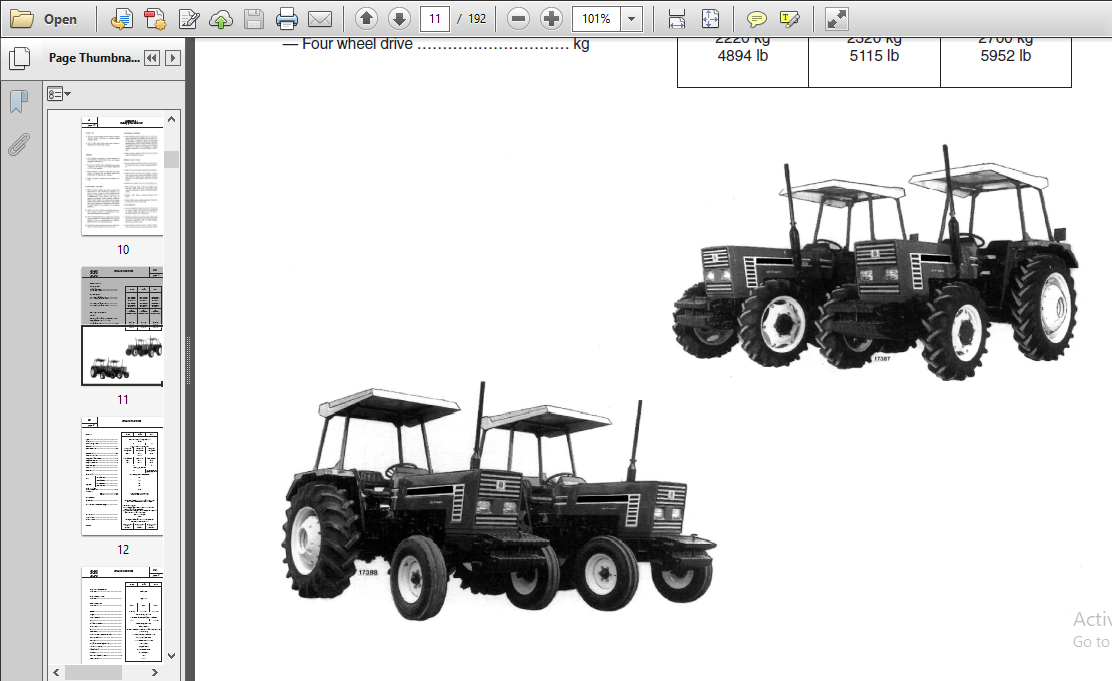1112x681 pixels.
Task: Open the Attachments paperclip panel
Action: (x=19, y=145)
